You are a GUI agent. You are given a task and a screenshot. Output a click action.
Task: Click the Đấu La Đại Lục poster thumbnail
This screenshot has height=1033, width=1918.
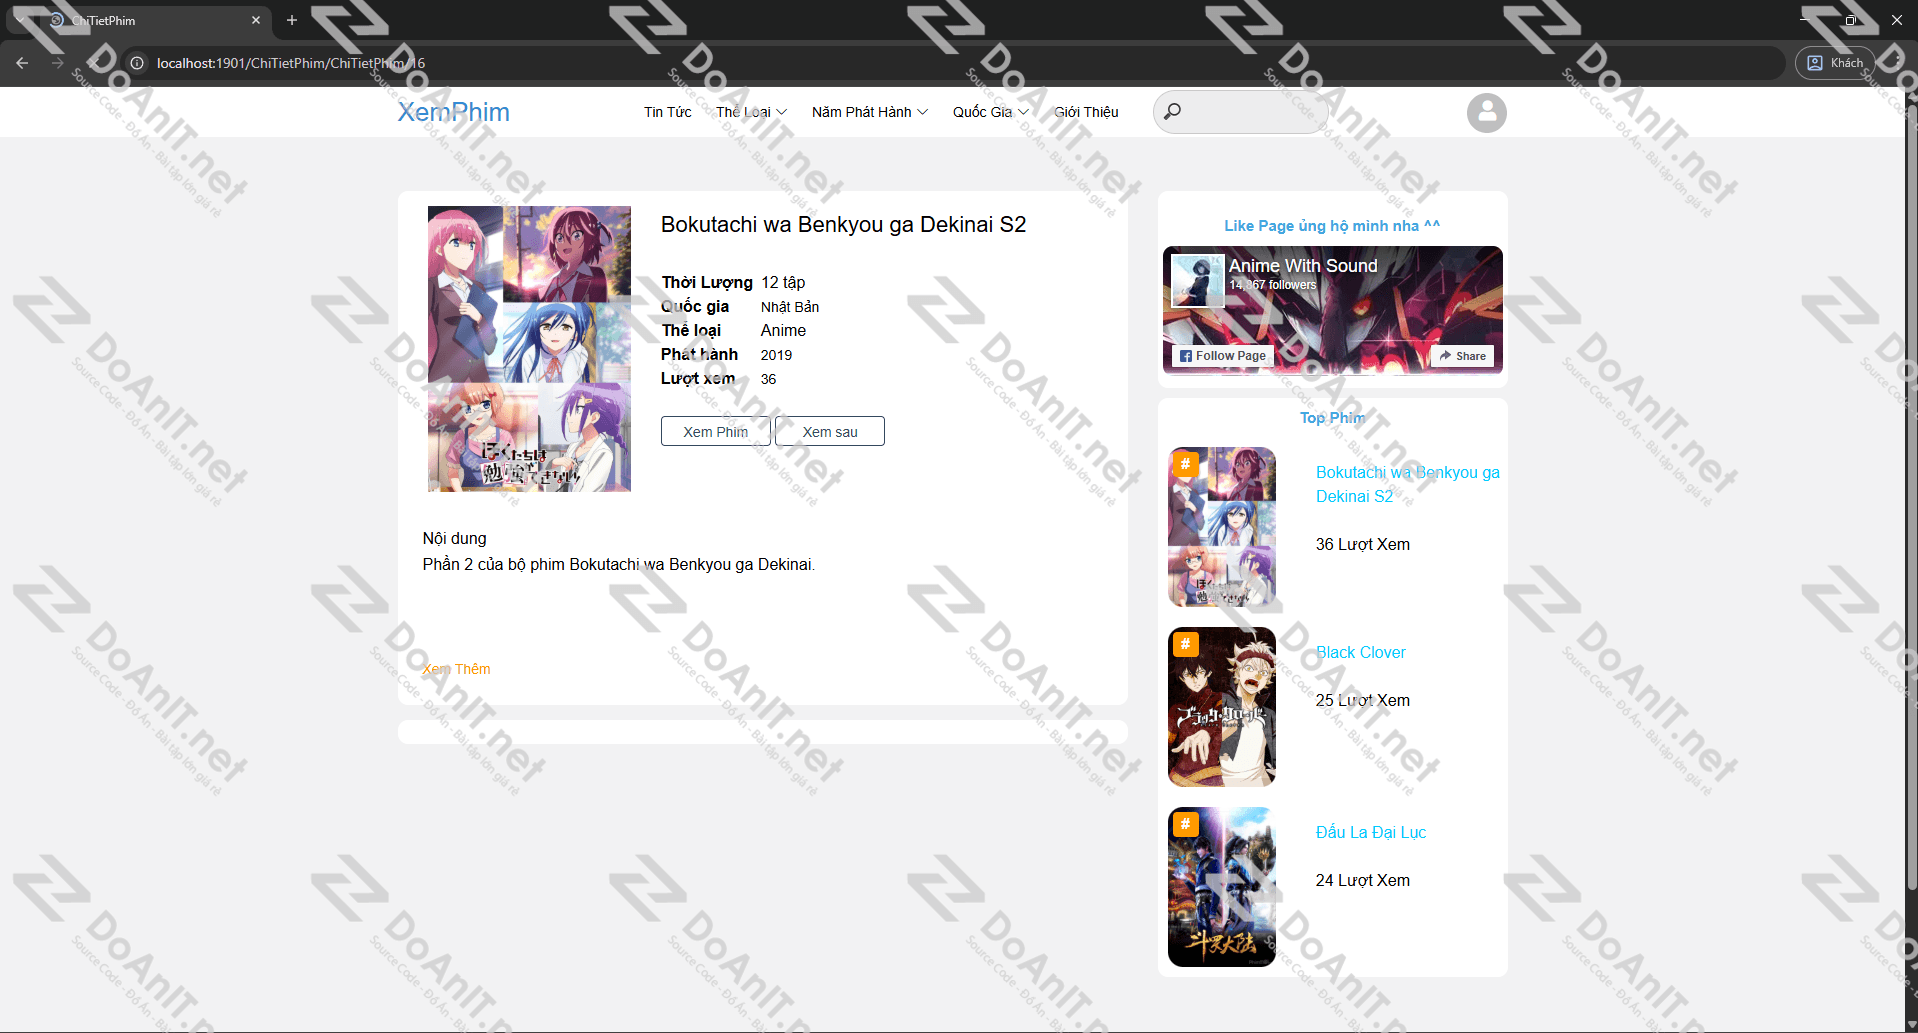(x=1222, y=887)
